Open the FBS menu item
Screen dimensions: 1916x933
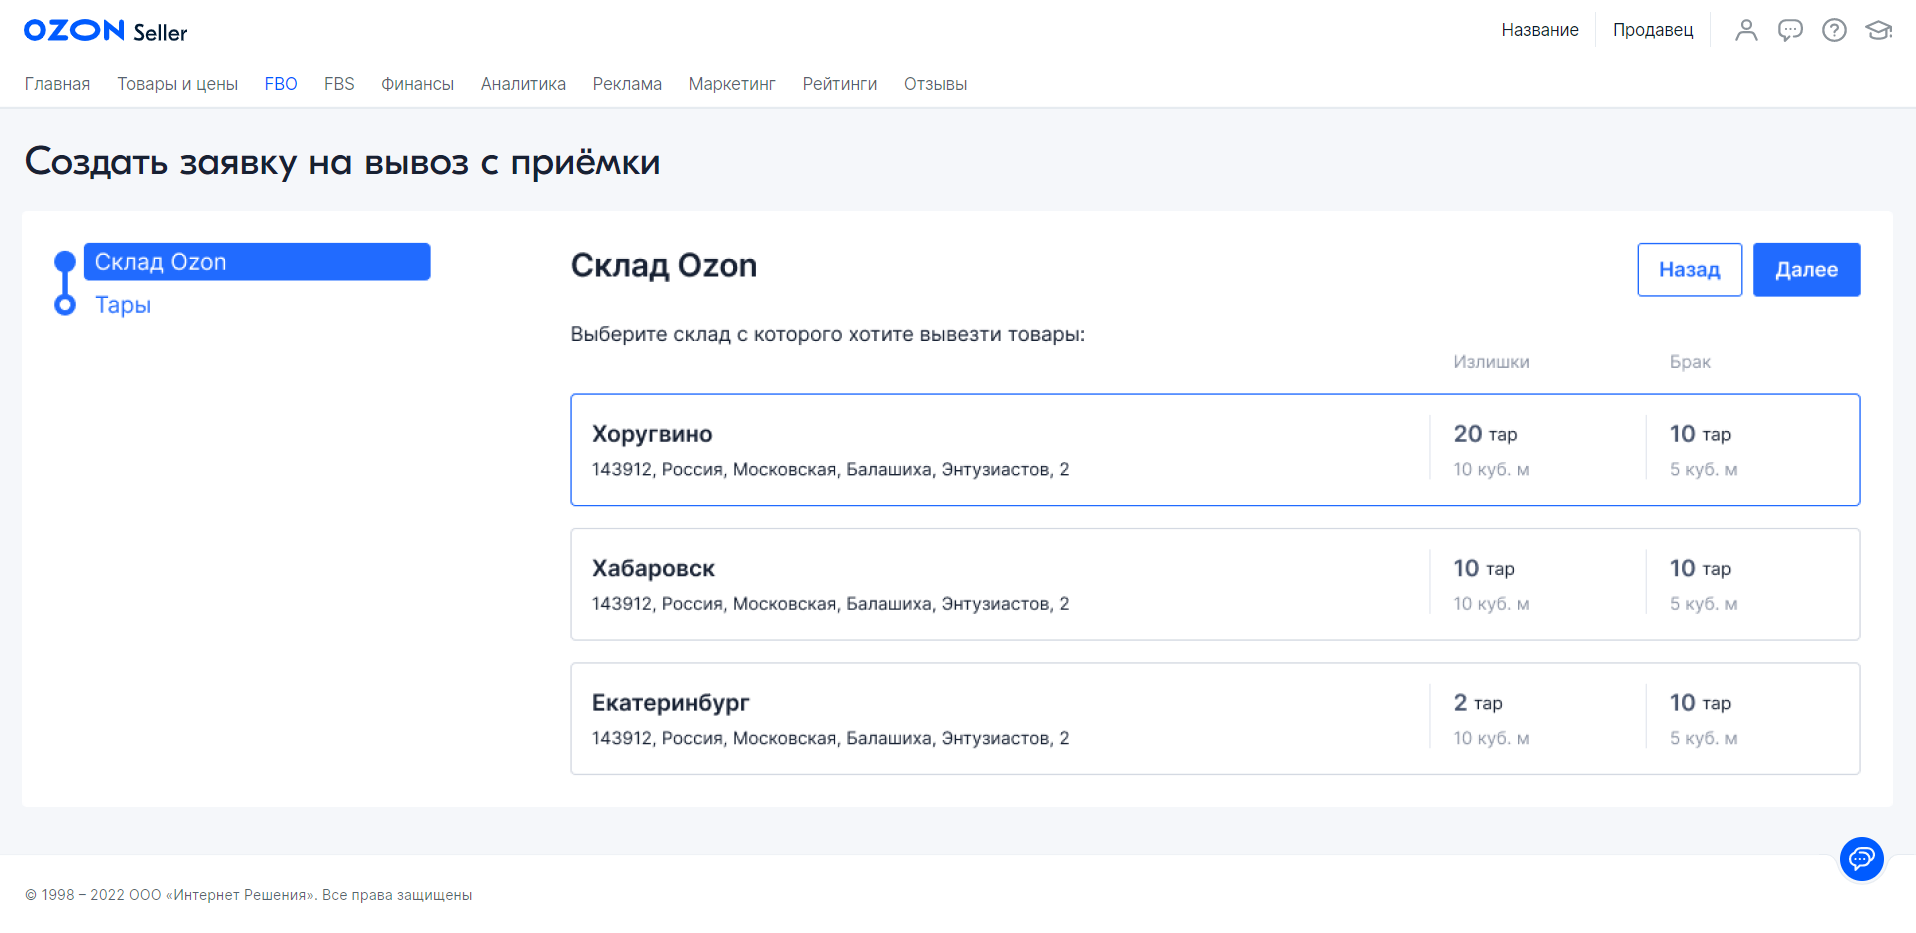(x=339, y=84)
